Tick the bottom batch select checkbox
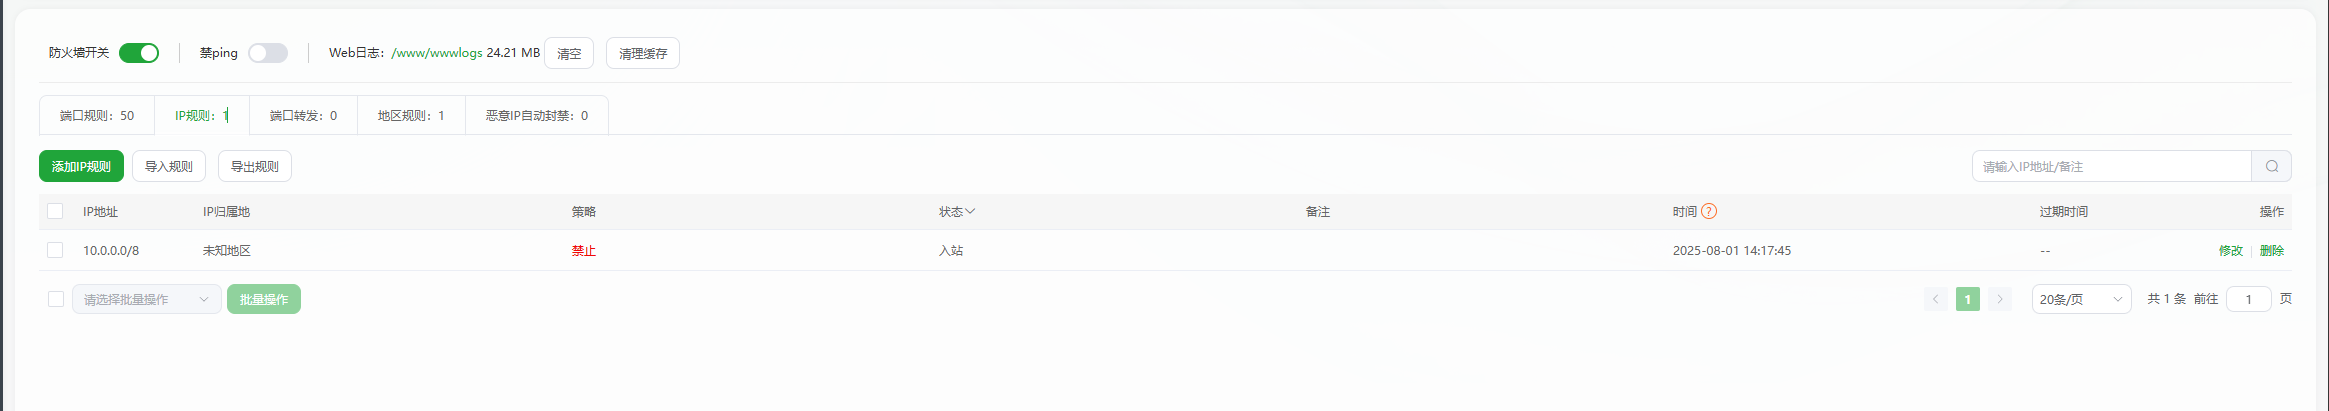The height and width of the screenshot is (411, 2329). [x=56, y=299]
